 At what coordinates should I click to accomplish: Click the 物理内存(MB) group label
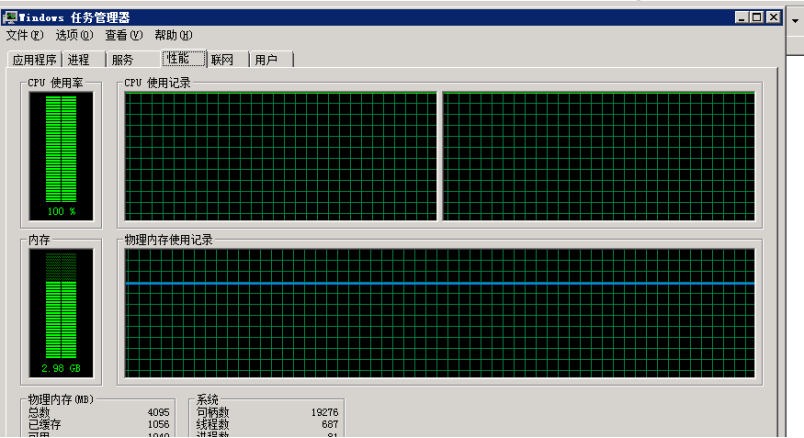point(61,400)
